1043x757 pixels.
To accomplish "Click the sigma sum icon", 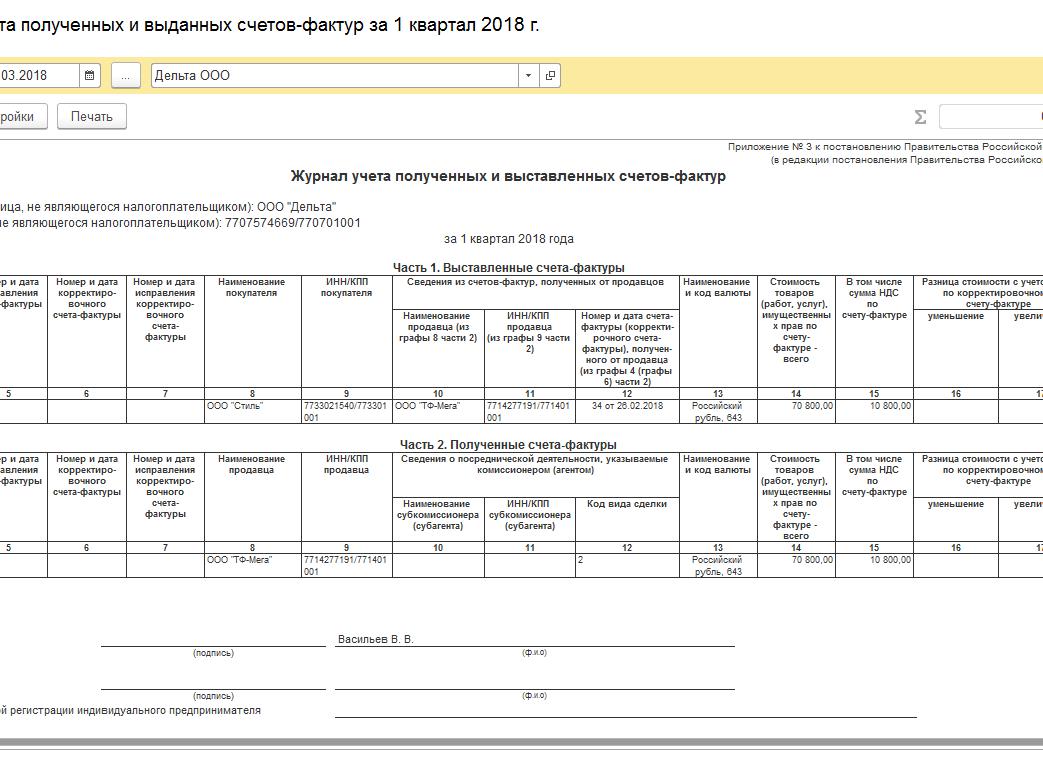I will 920,117.
